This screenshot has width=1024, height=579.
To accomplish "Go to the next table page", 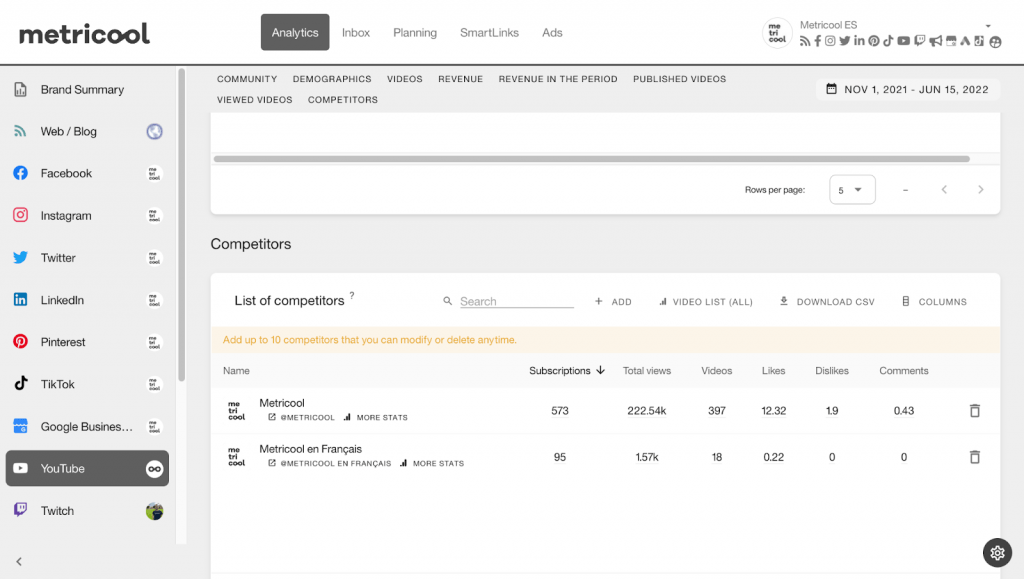I will click(980, 190).
